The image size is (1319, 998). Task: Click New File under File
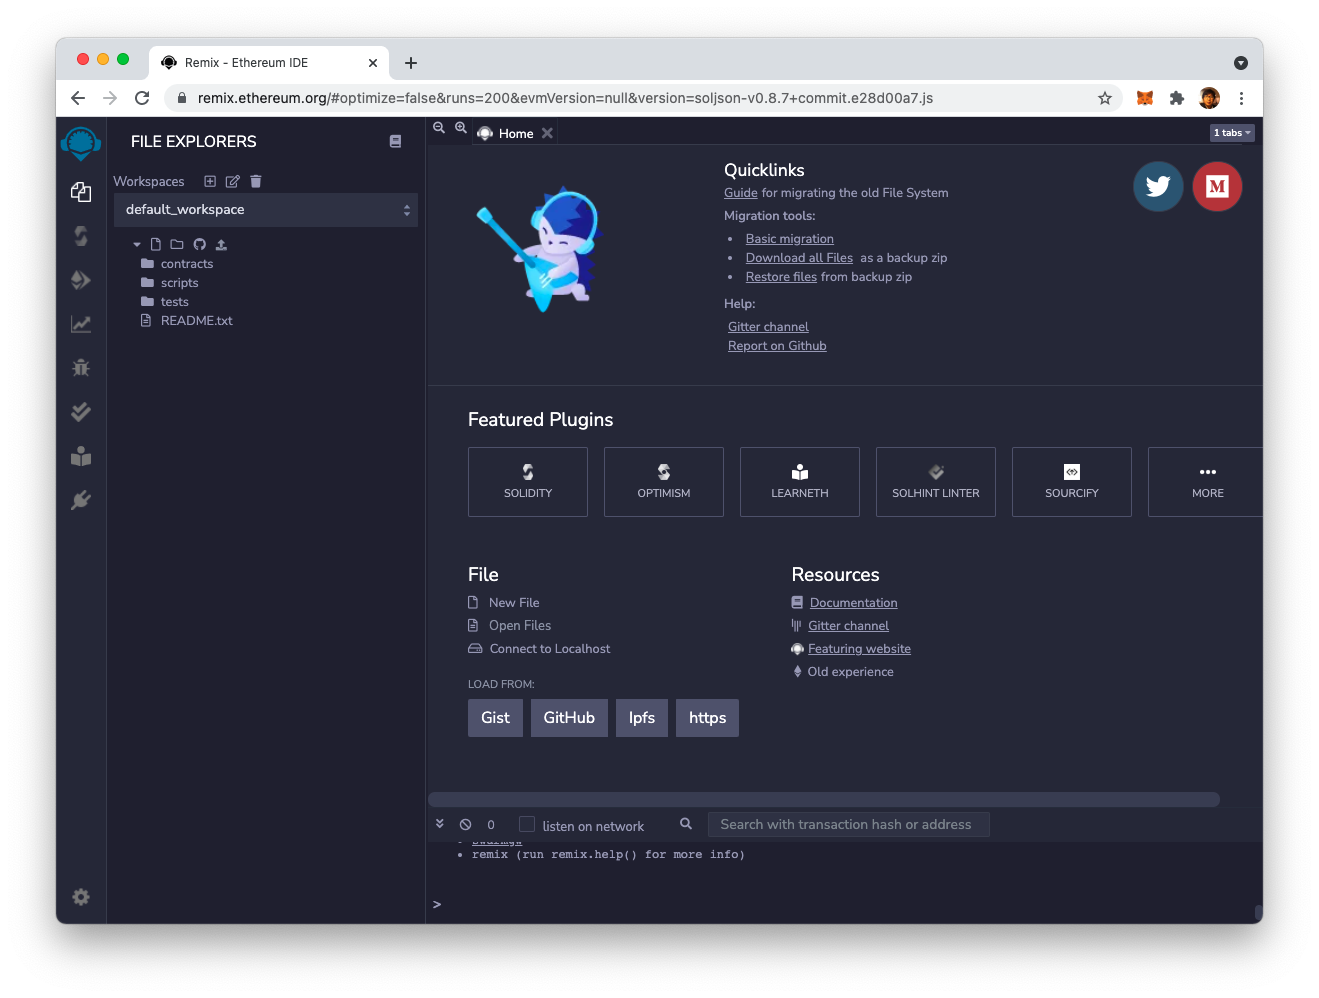514,603
